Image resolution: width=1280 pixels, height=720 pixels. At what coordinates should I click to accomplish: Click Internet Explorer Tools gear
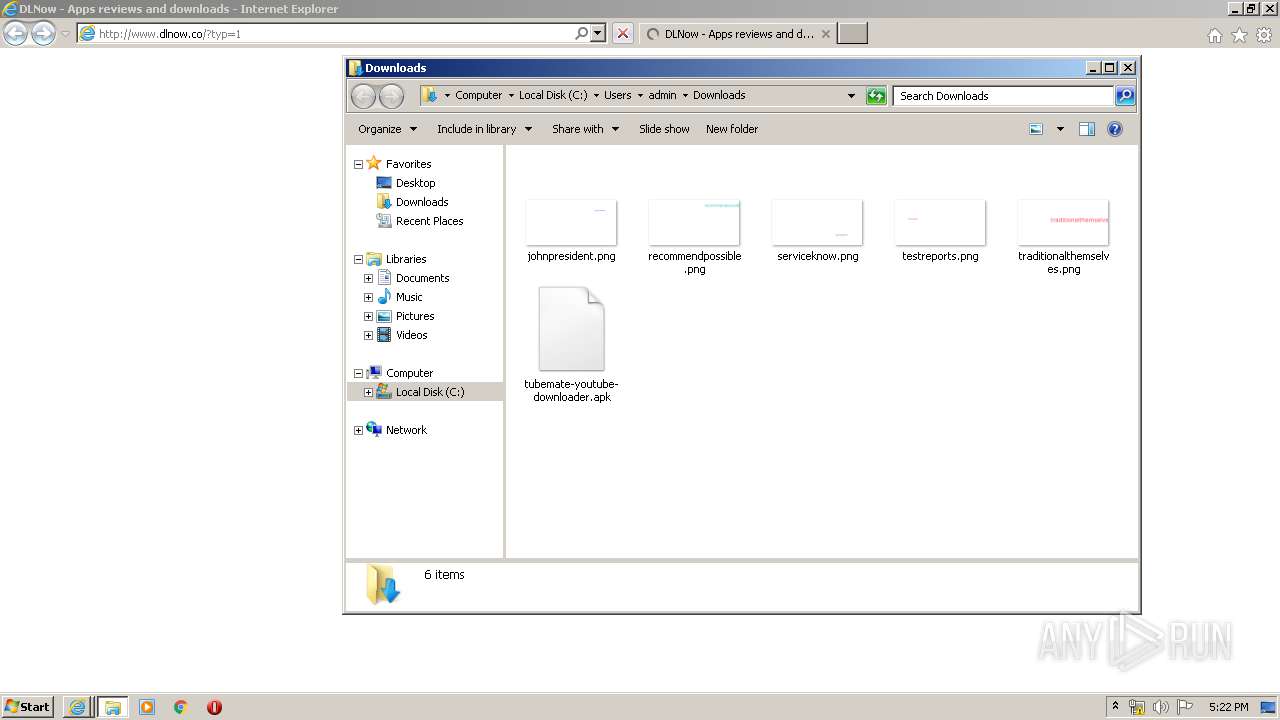point(1264,35)
